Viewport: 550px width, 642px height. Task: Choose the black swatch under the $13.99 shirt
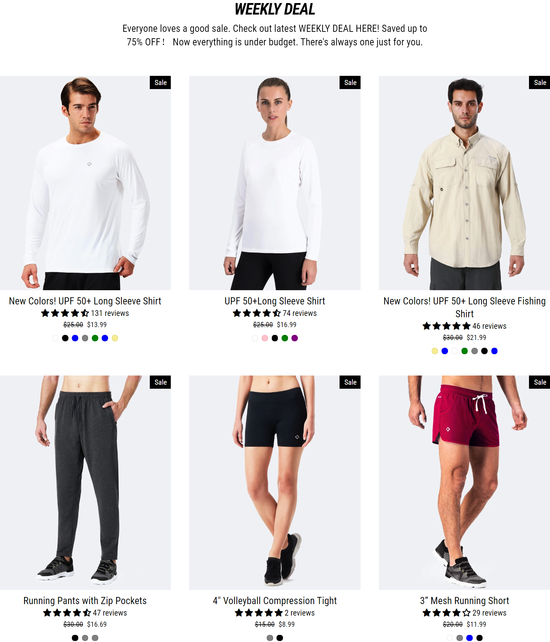click(x=65, y=338)
